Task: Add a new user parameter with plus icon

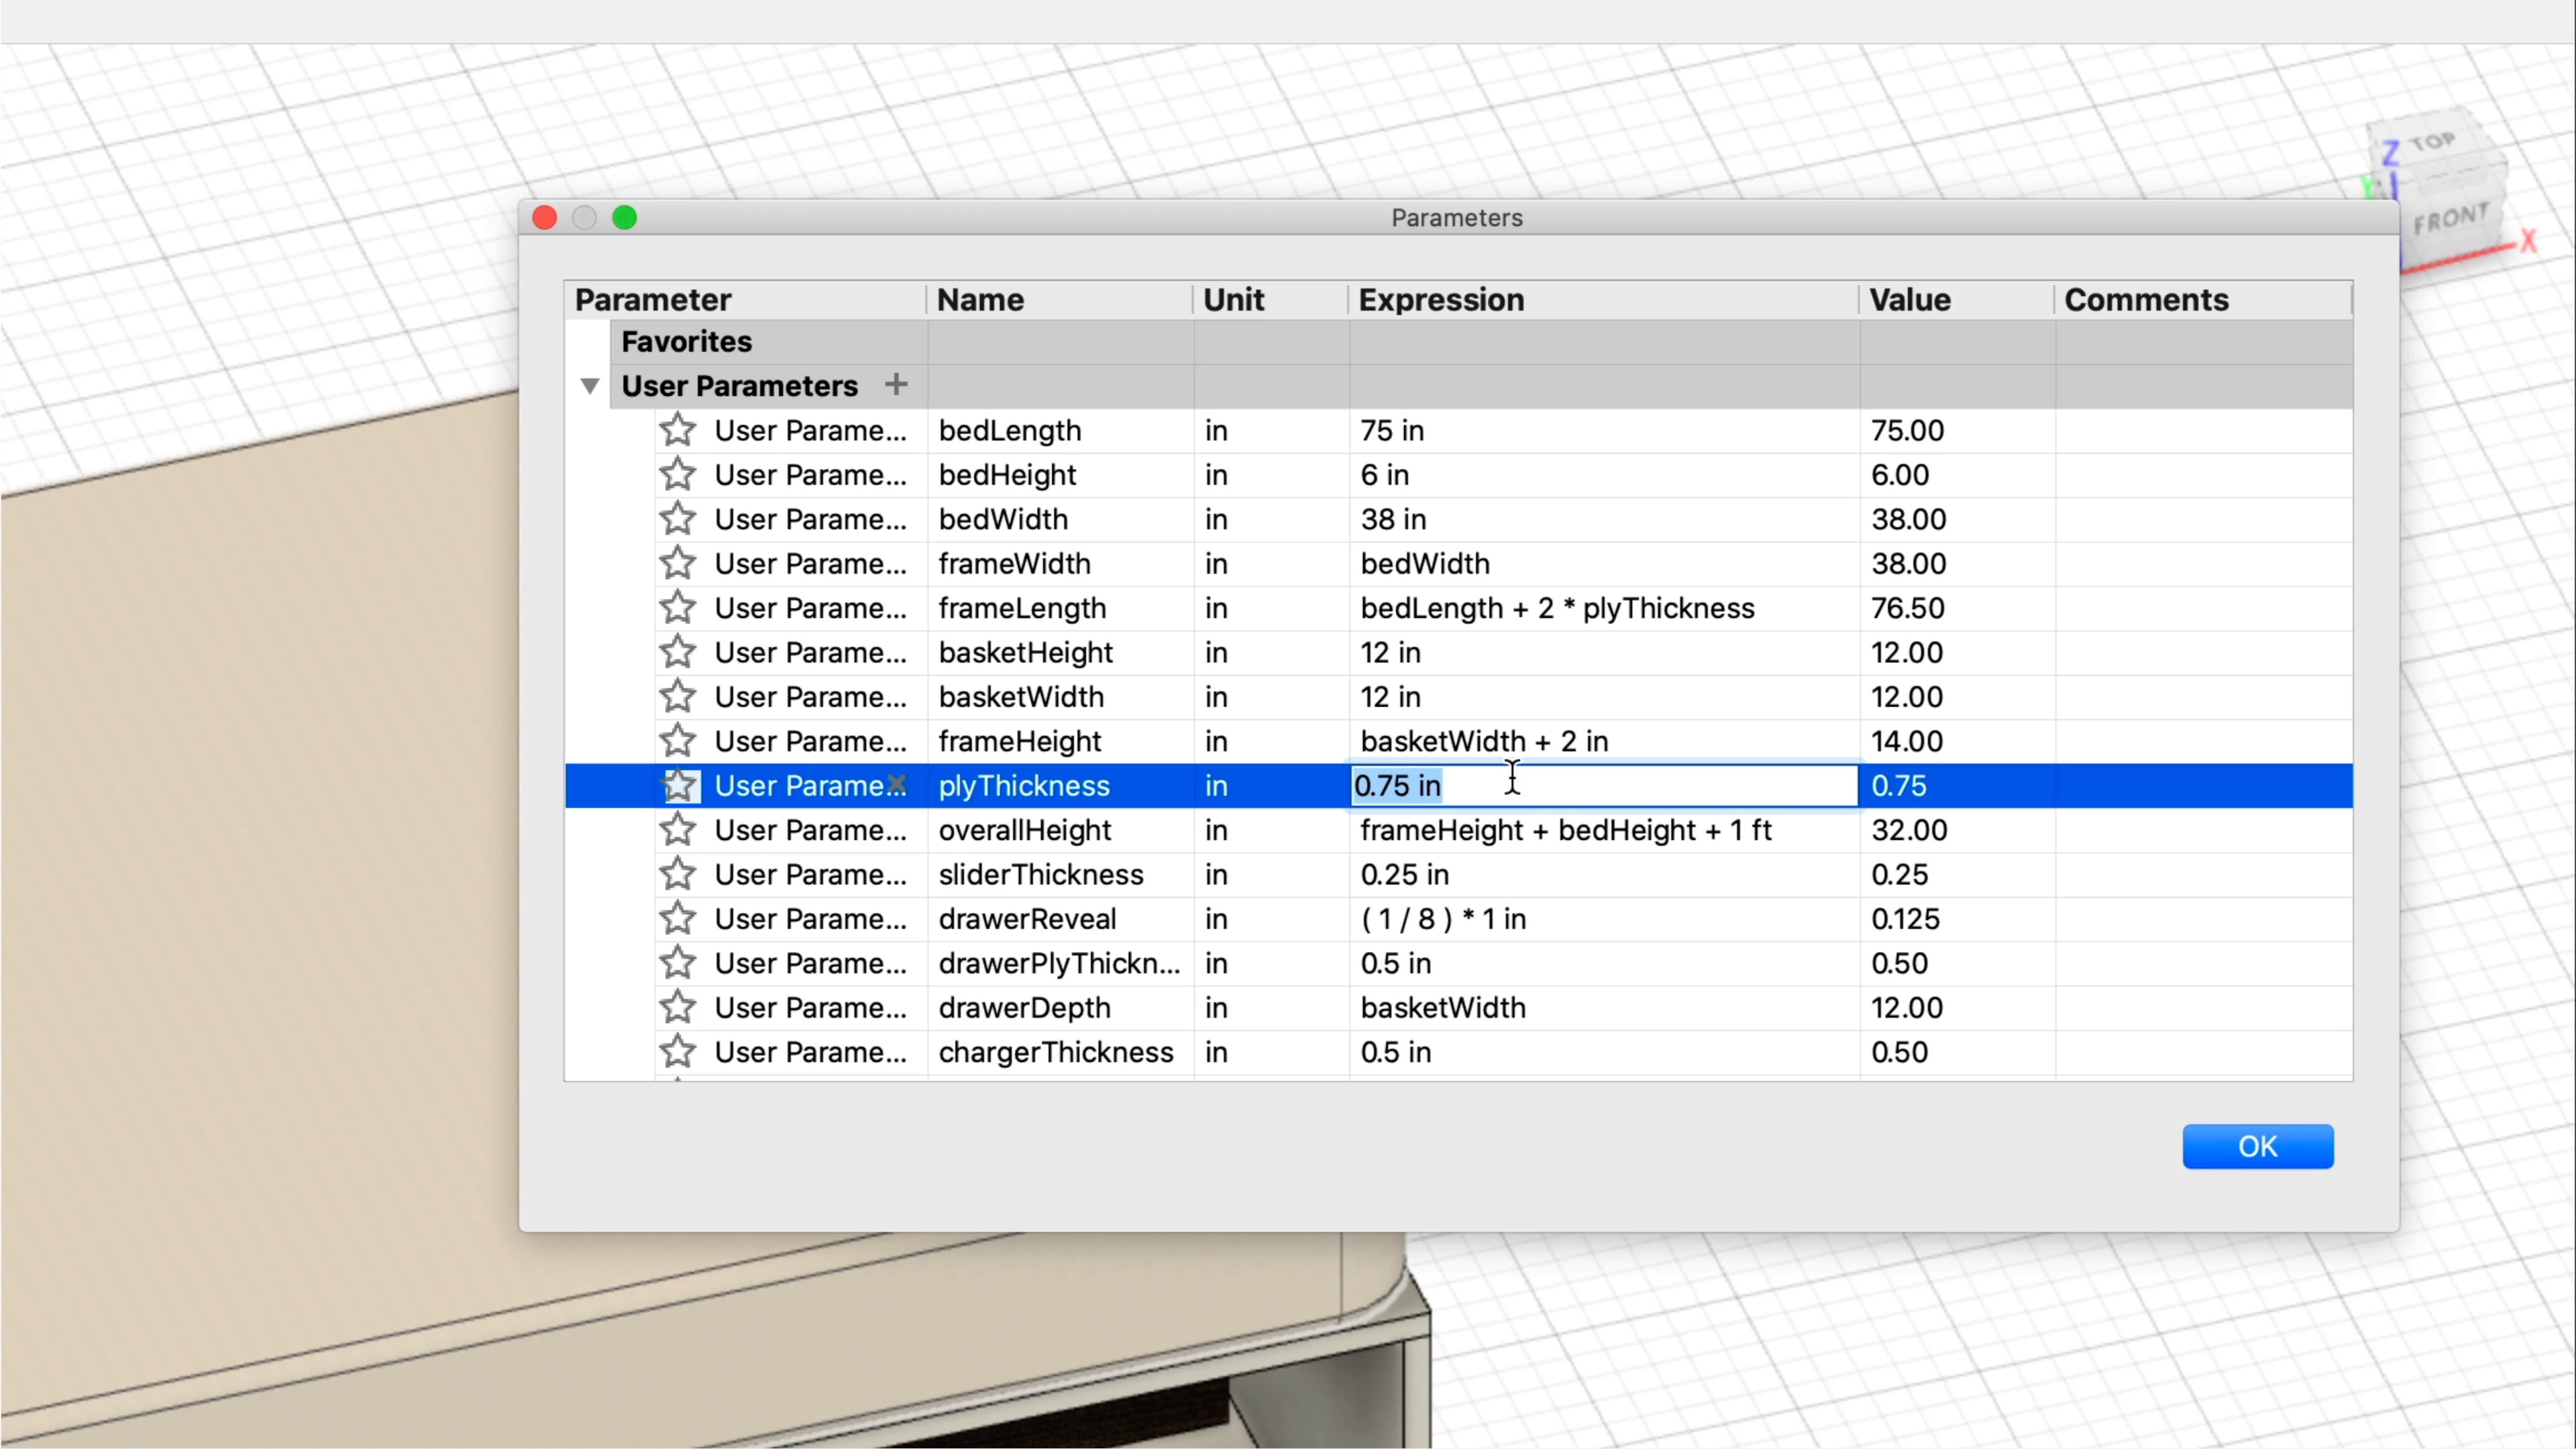Action: click(896, 384)
